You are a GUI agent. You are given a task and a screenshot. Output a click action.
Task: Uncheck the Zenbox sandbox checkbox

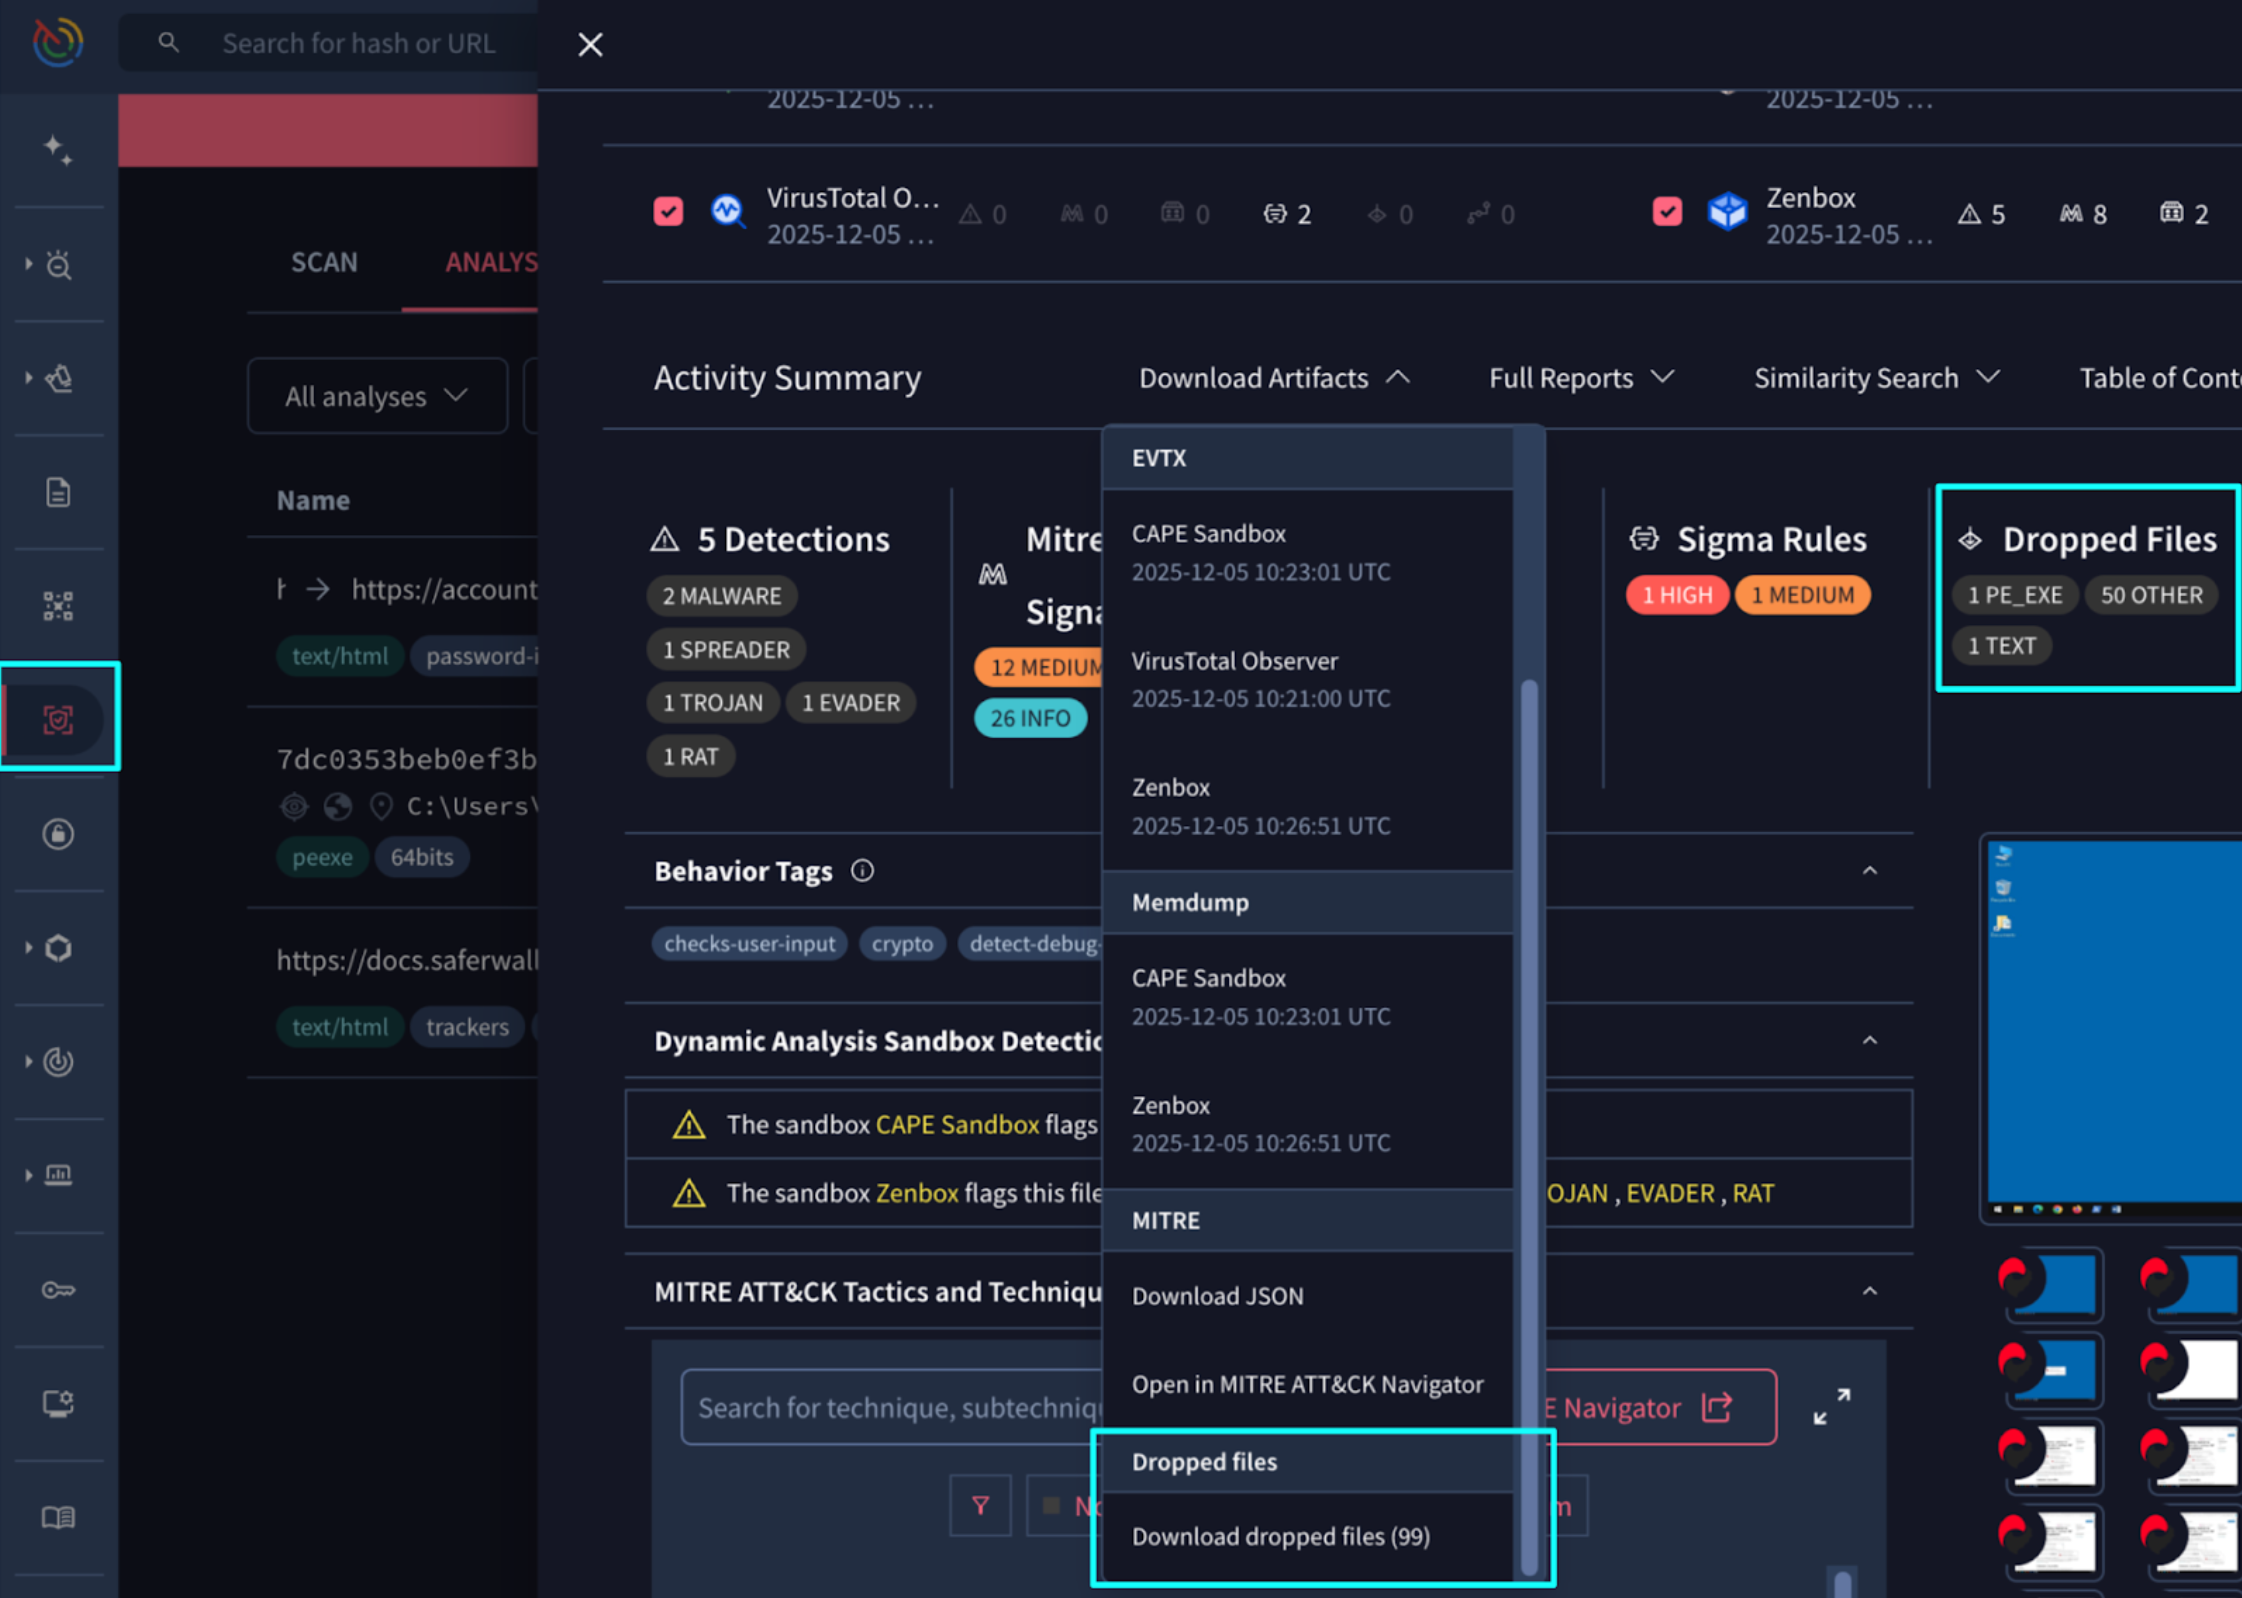(x=1666, y=212)
